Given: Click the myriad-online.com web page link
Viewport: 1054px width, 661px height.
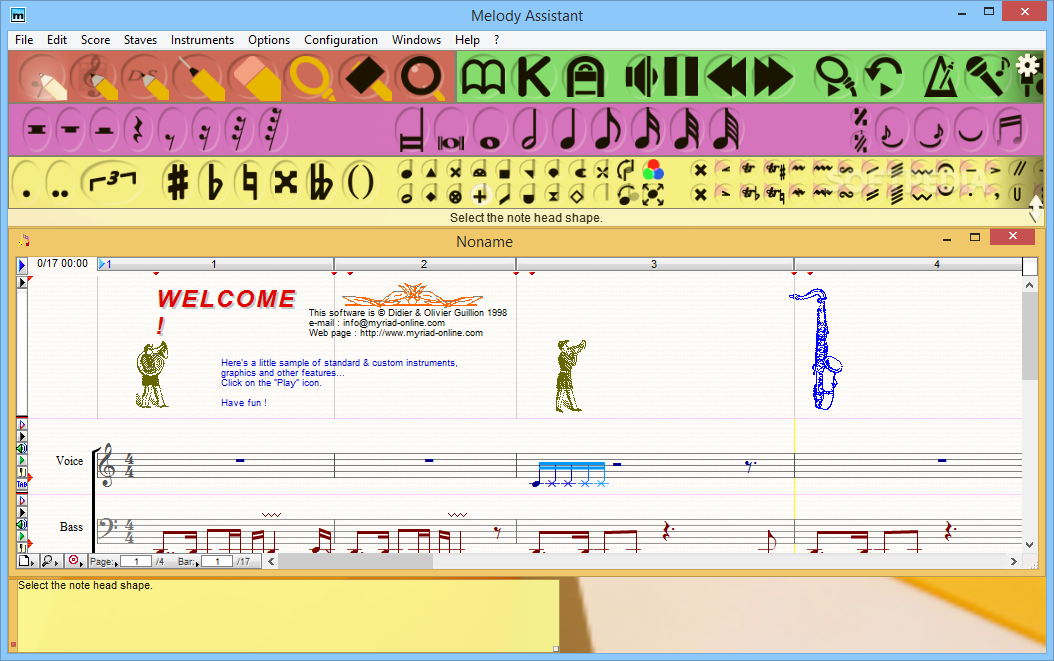Looking at the screenshot, I should [421, 333].
